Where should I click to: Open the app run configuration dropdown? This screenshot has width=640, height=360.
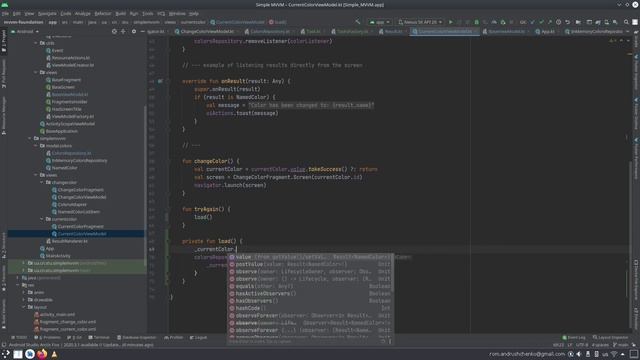coord(380,22)
